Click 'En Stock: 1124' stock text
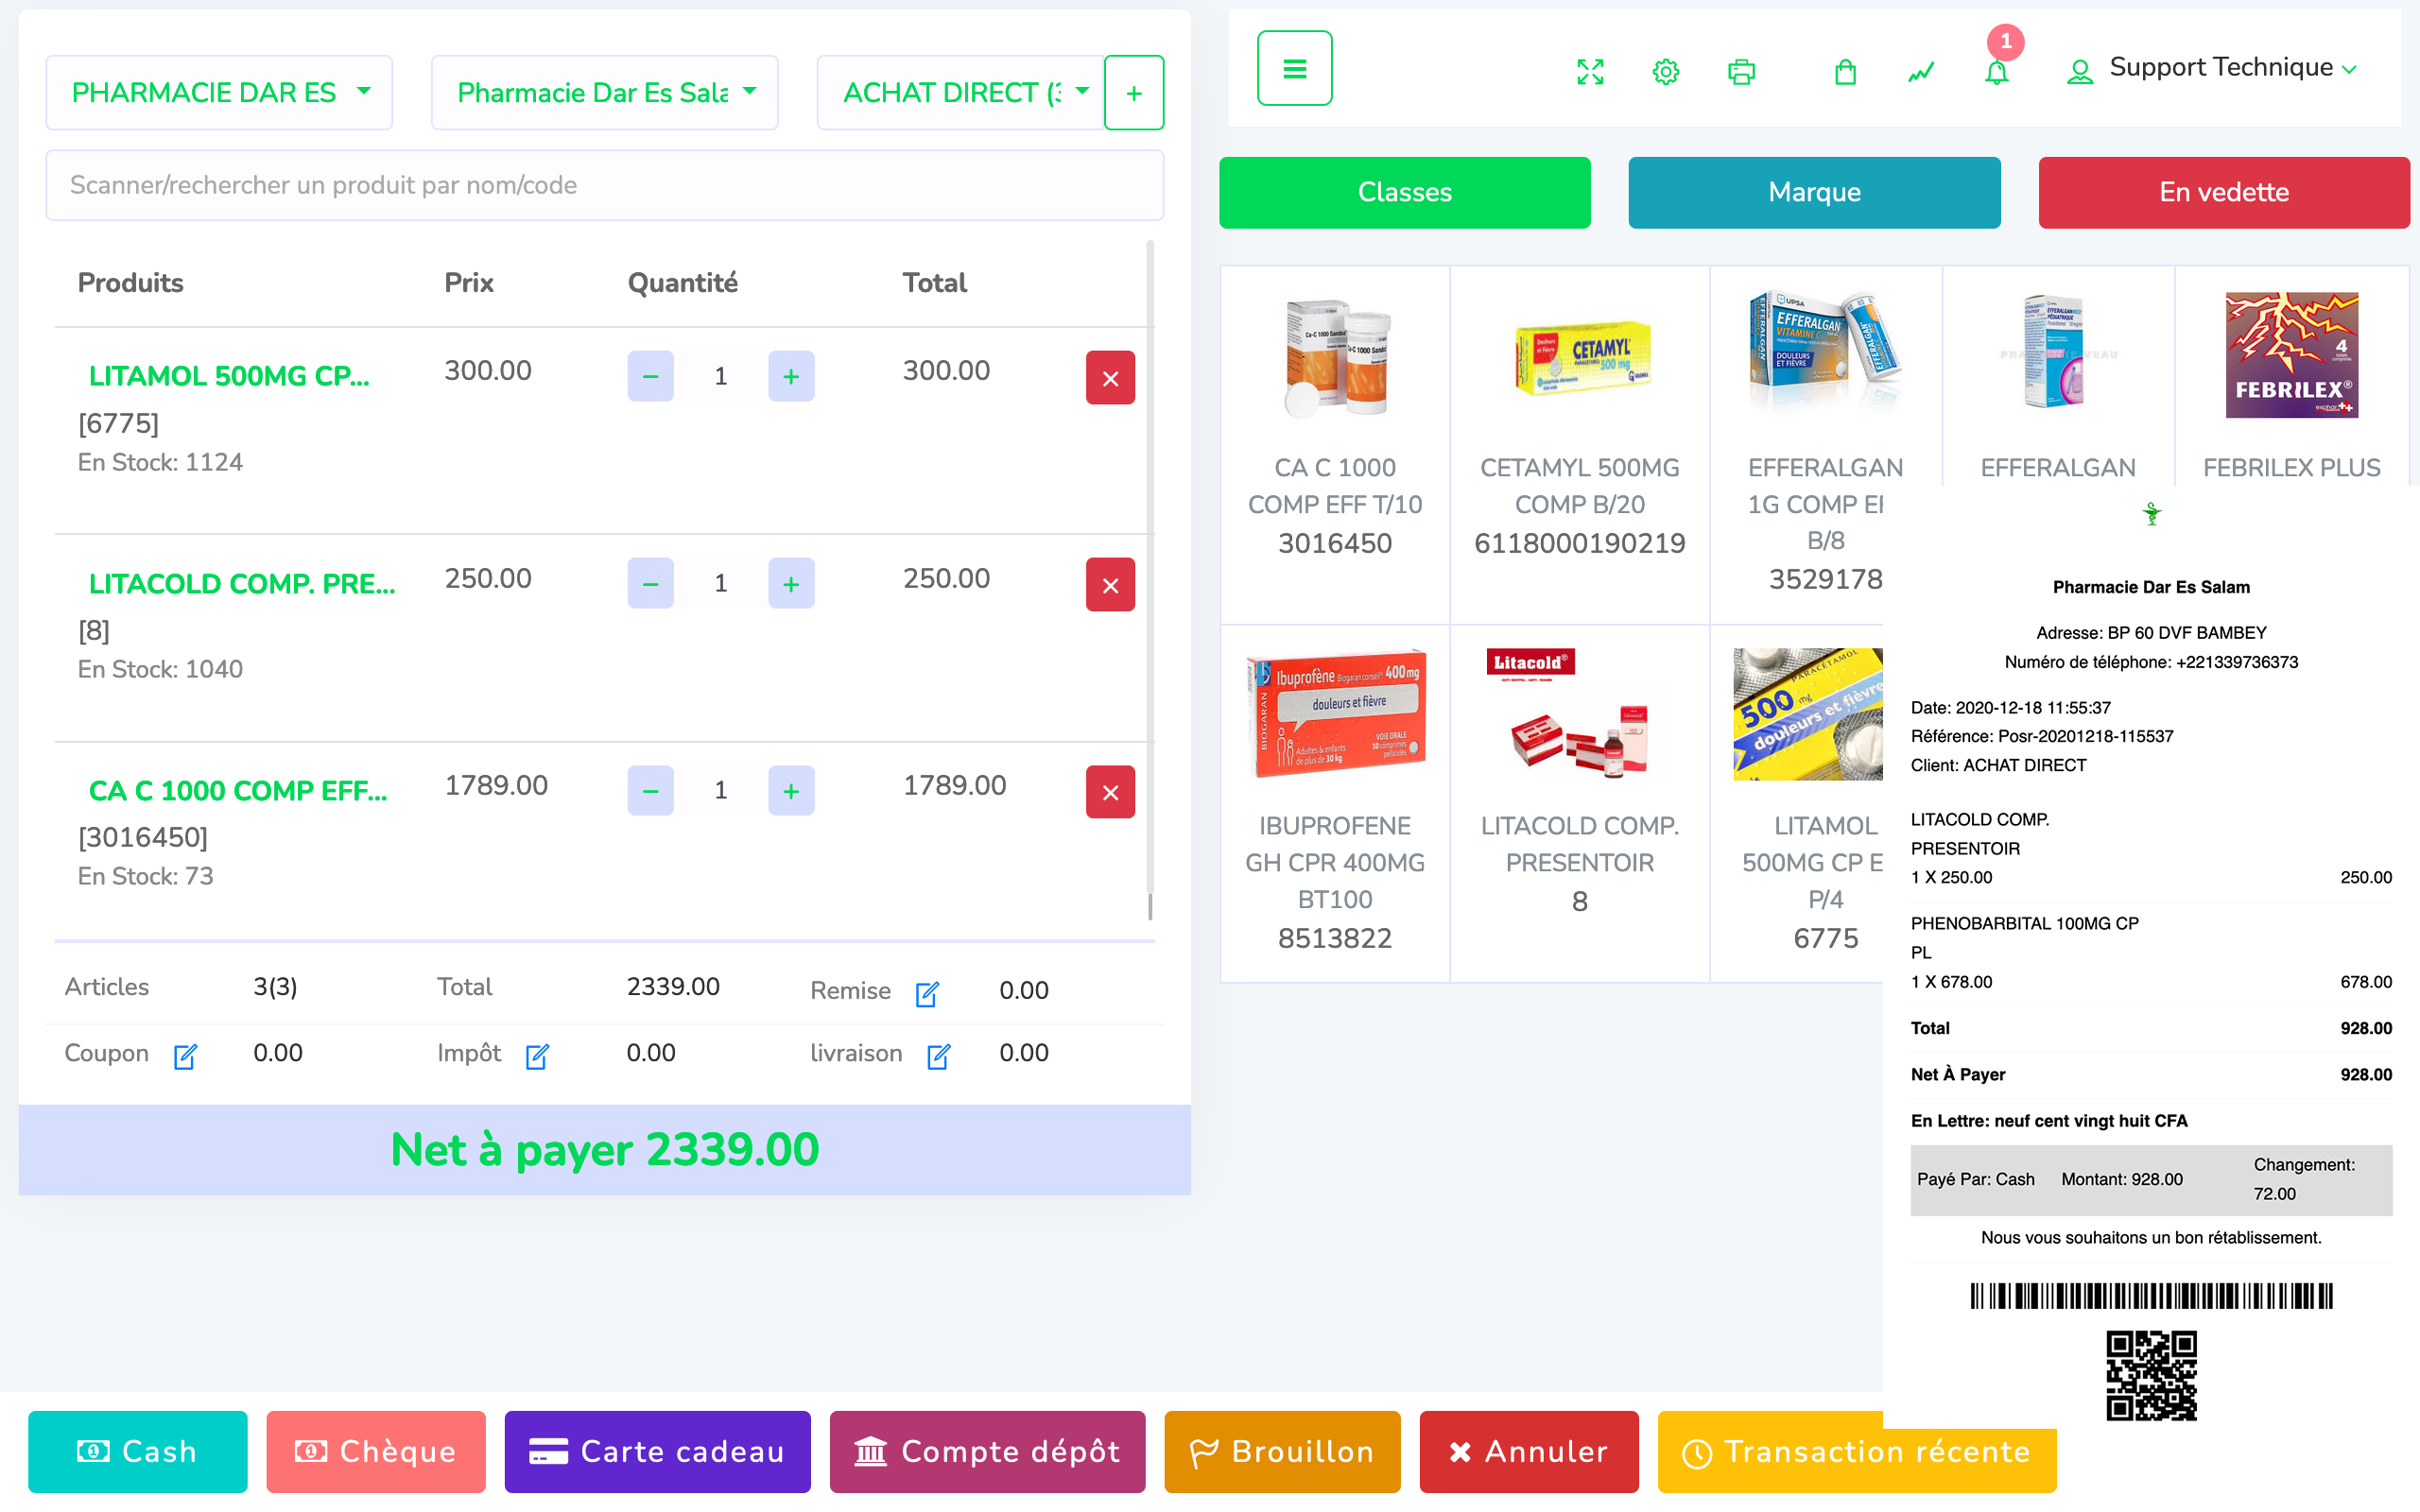Image resolution: width=2420 pixels, height=1512 pixels. 160,462
